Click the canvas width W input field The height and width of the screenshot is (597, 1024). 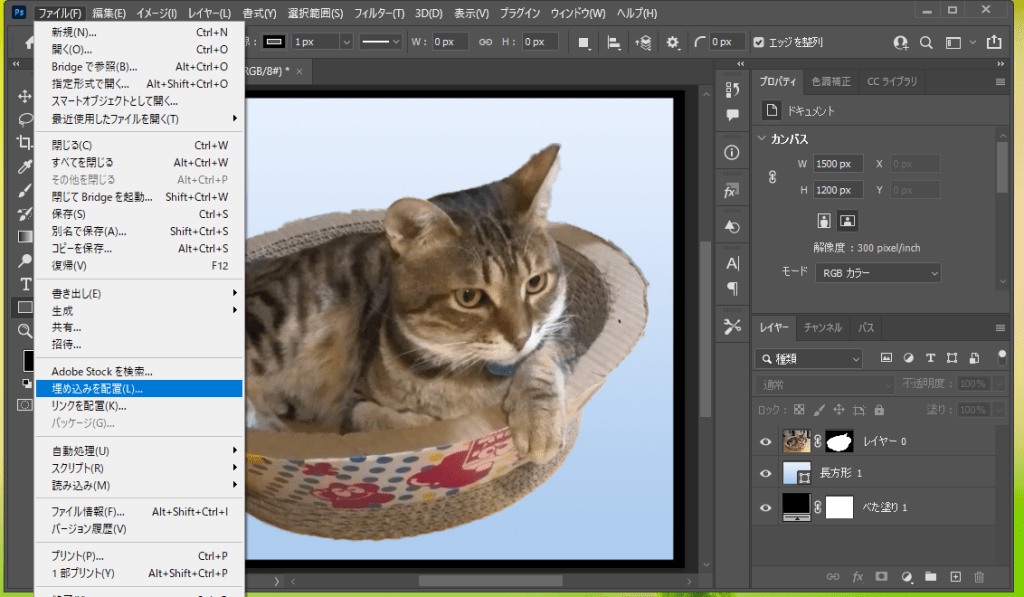[x=837, y=164]
